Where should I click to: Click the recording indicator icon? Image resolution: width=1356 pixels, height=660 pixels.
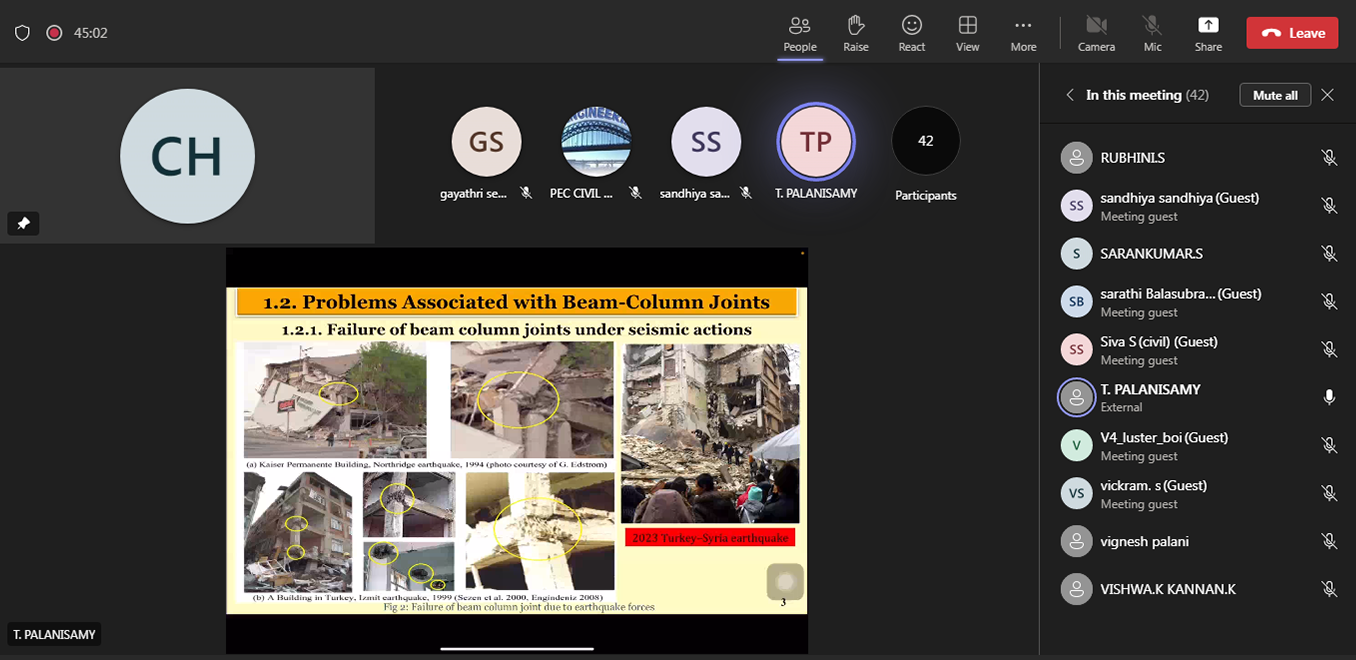click(54, 33)
